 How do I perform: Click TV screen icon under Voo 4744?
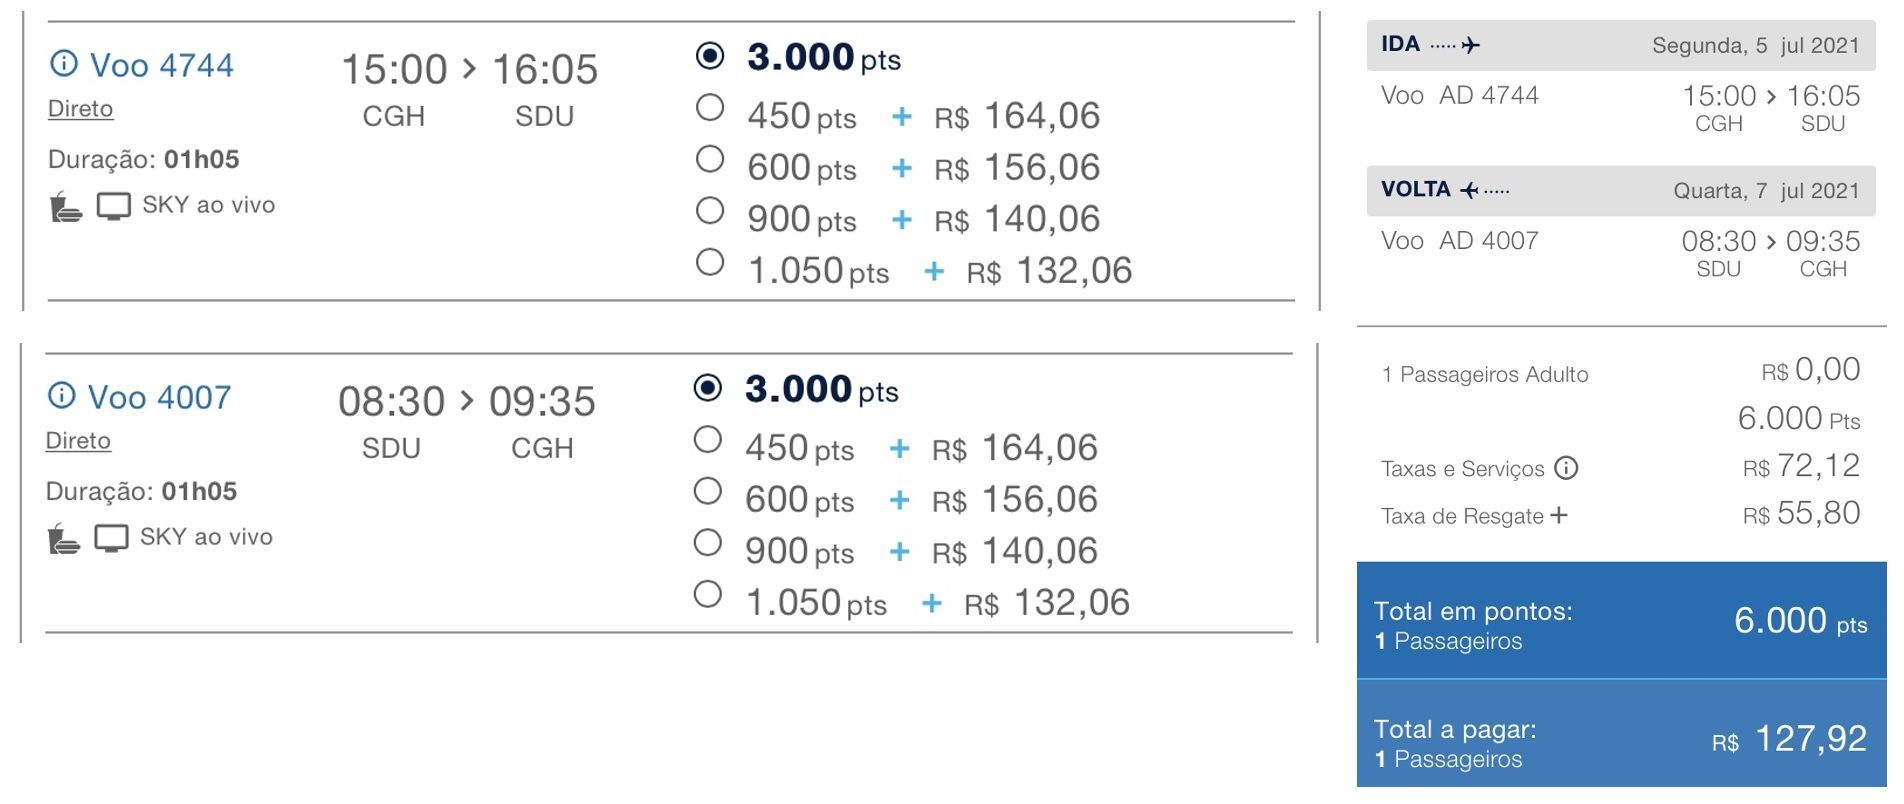point(113,206)
